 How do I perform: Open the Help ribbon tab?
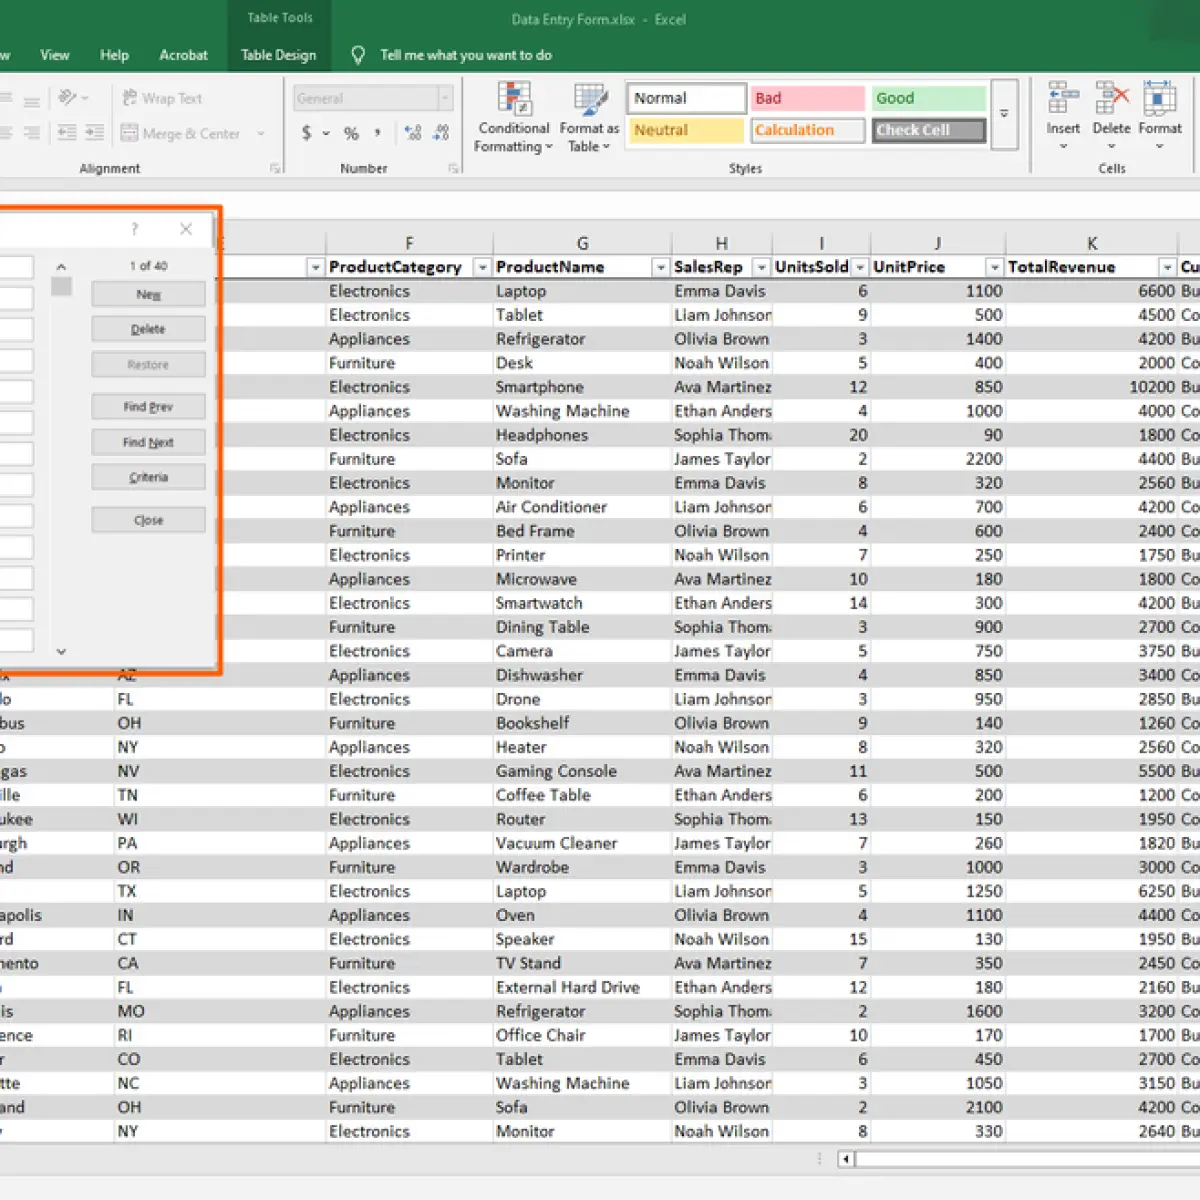[114, 55]
